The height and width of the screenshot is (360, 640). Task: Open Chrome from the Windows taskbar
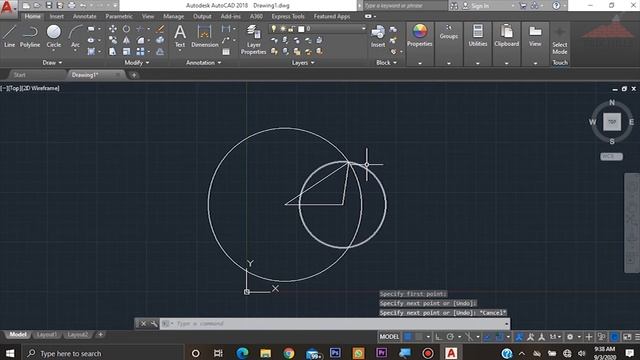point(289,353)
